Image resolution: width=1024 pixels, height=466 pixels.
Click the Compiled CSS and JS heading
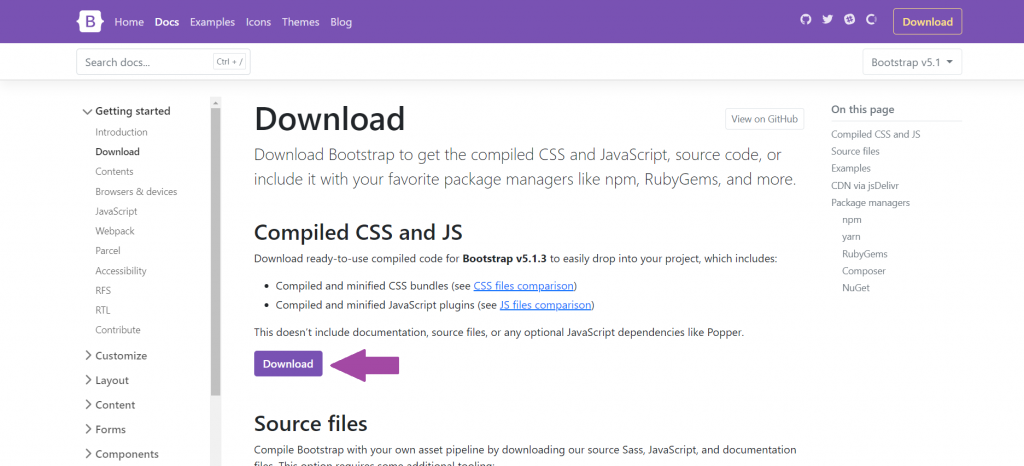coord(358,232)
